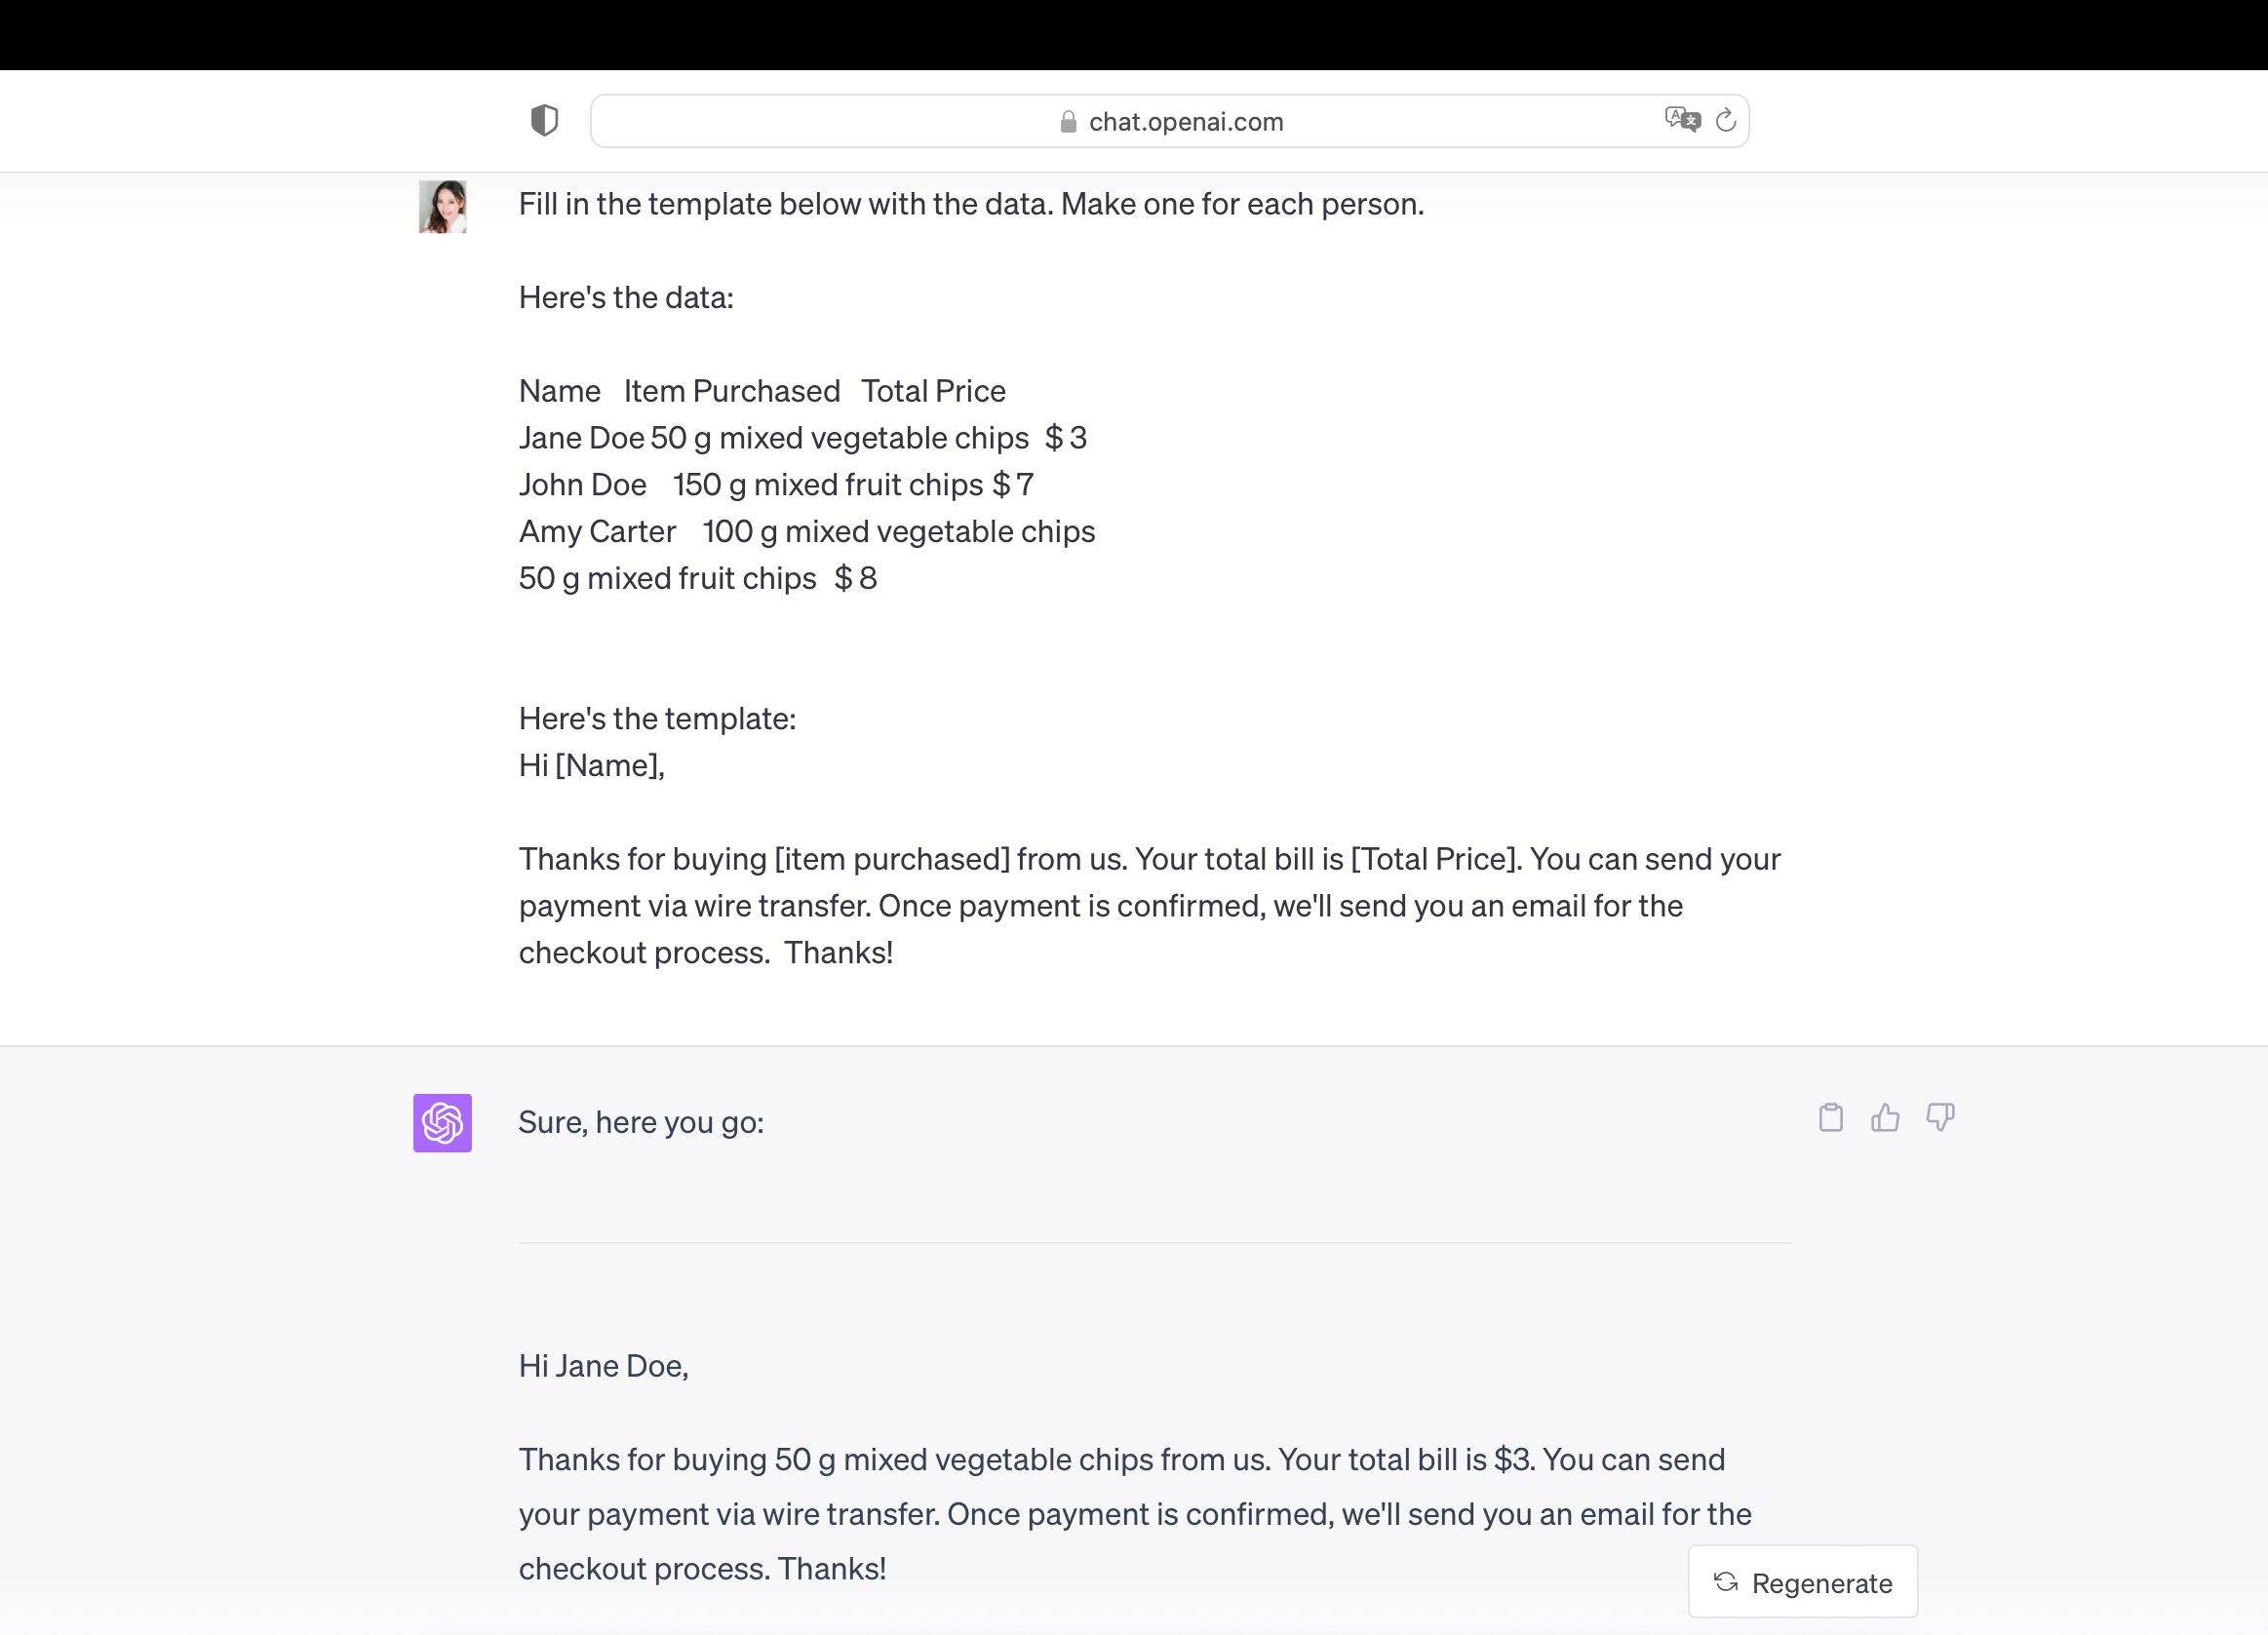Click the shield/privacy icon in address bar
Viewport: 2268px width, 1635px height.
544,120
